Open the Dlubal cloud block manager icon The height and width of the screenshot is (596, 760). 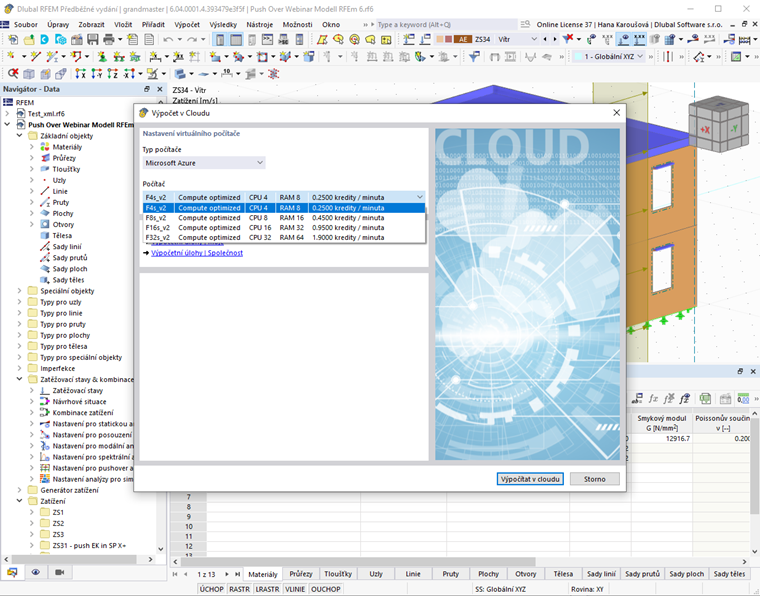pyautogui.click(x=61, y=40)
